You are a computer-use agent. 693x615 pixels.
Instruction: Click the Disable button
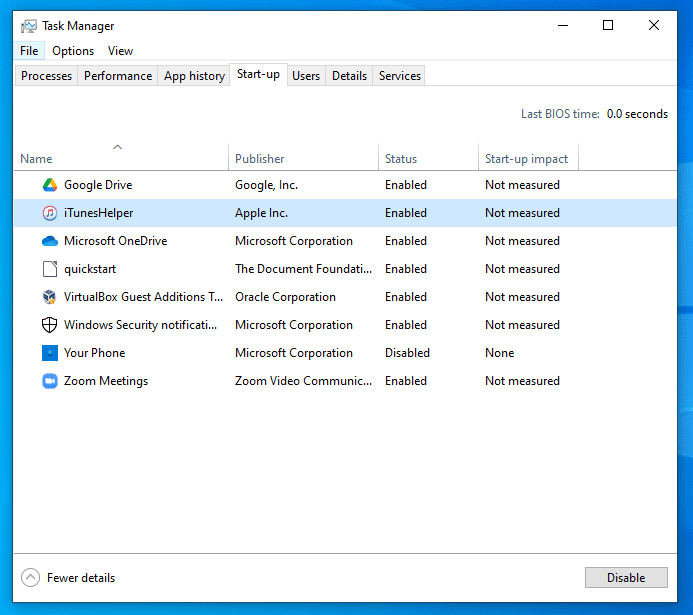pyautogui.click(x=626, y=577)
